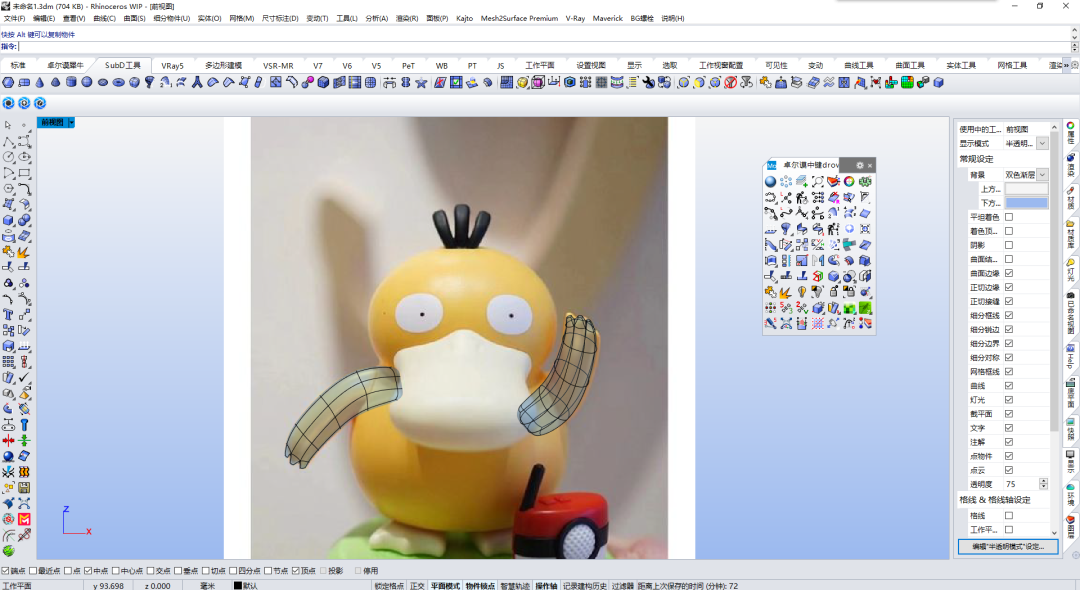
Task: Toggle 智慧轨迹 in status bar
Action: (x=515, y=586)
